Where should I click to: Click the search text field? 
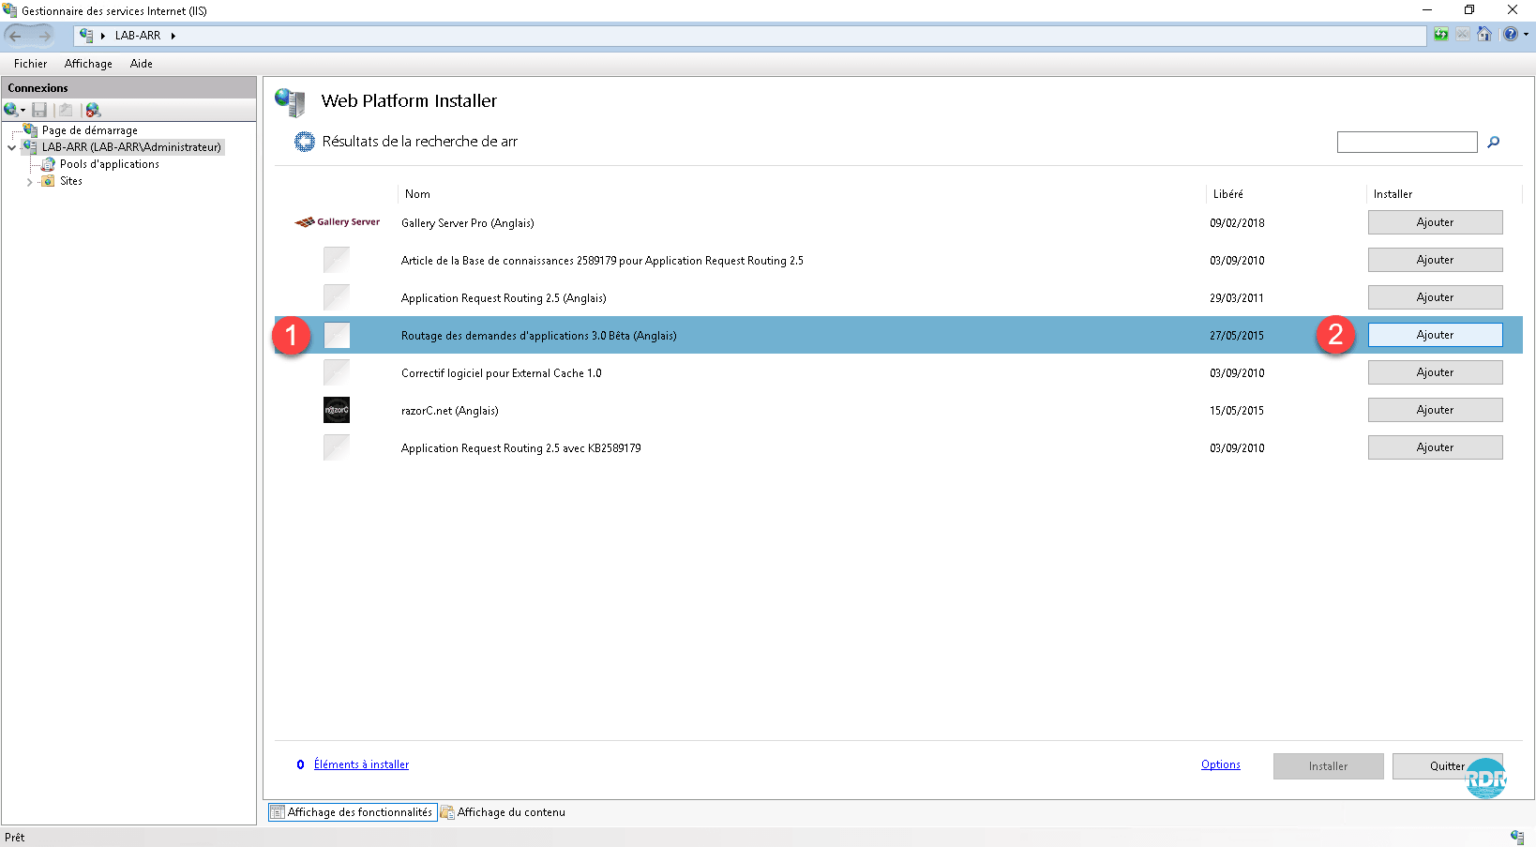(1407, 142)
